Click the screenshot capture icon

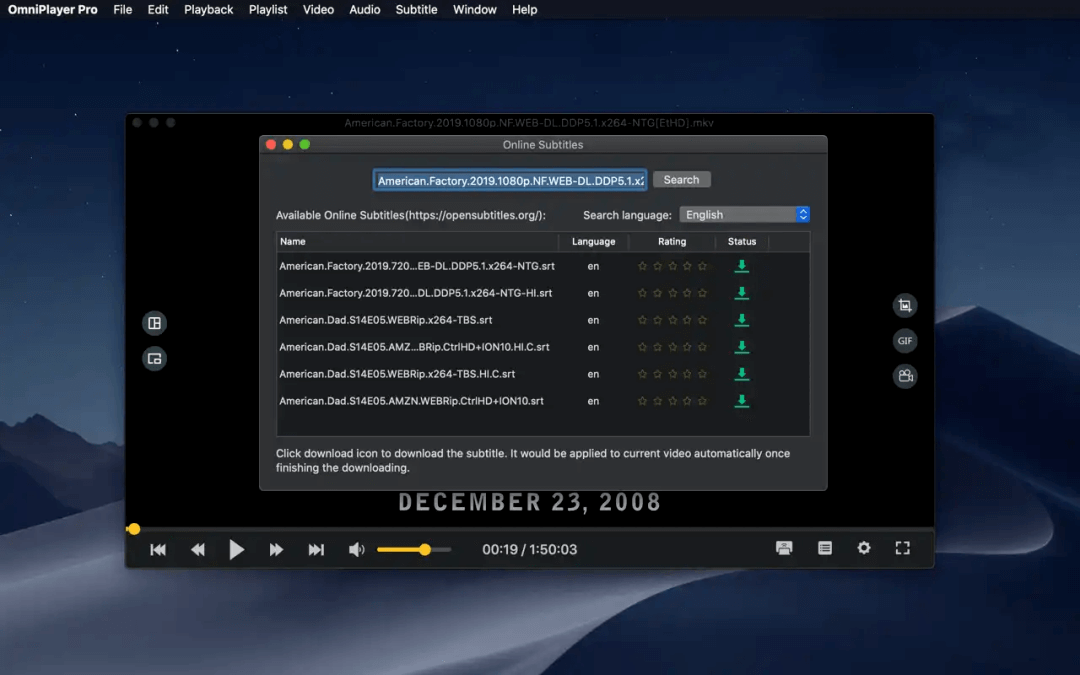[905, 306]
